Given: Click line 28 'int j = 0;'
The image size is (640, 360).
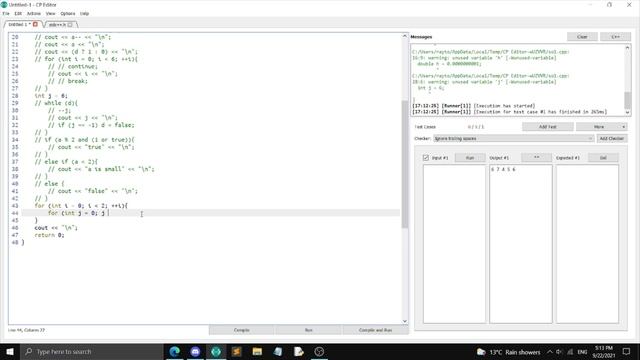Looking at the screenshot, I should point(51,96).
